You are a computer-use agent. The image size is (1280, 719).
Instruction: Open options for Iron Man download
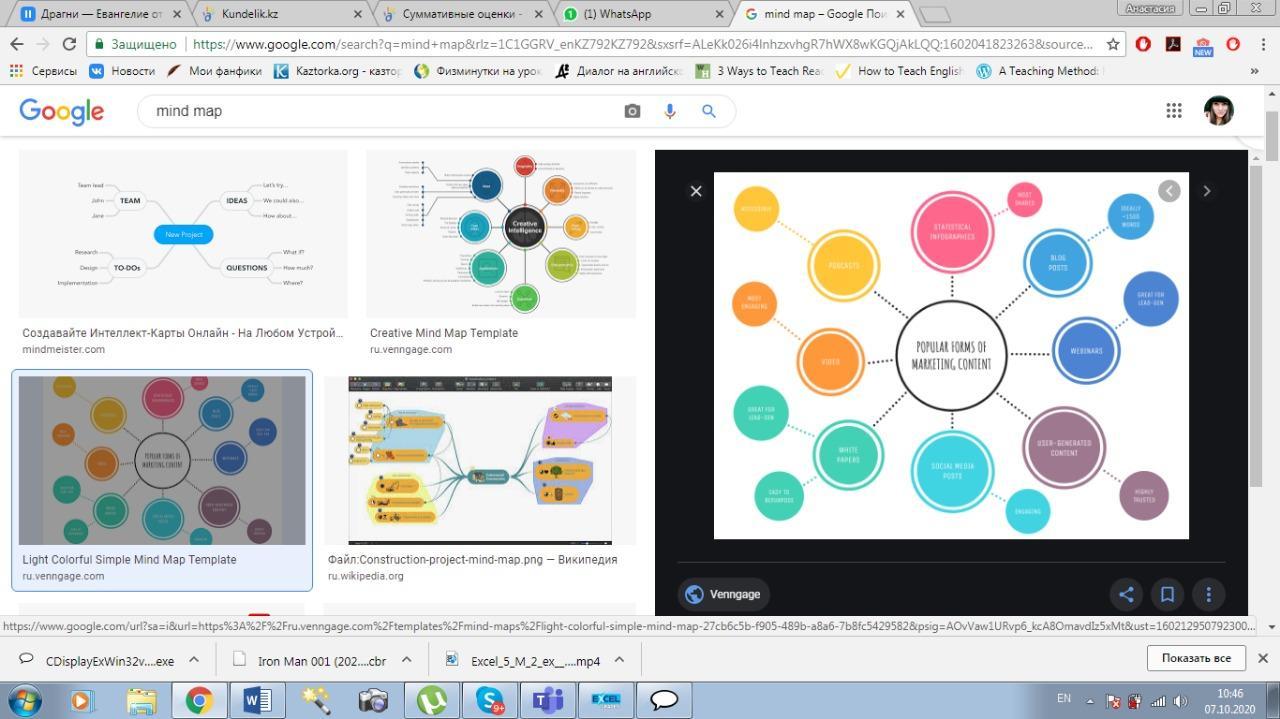point(407,660)
